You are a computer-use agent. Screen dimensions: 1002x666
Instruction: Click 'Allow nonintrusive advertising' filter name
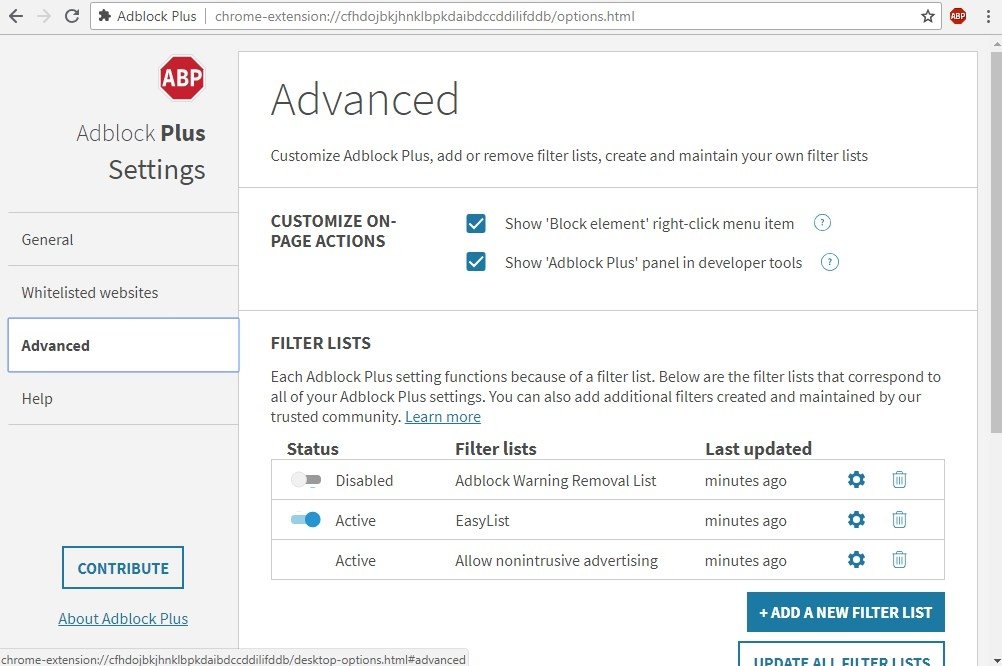(x=556, y=561)
